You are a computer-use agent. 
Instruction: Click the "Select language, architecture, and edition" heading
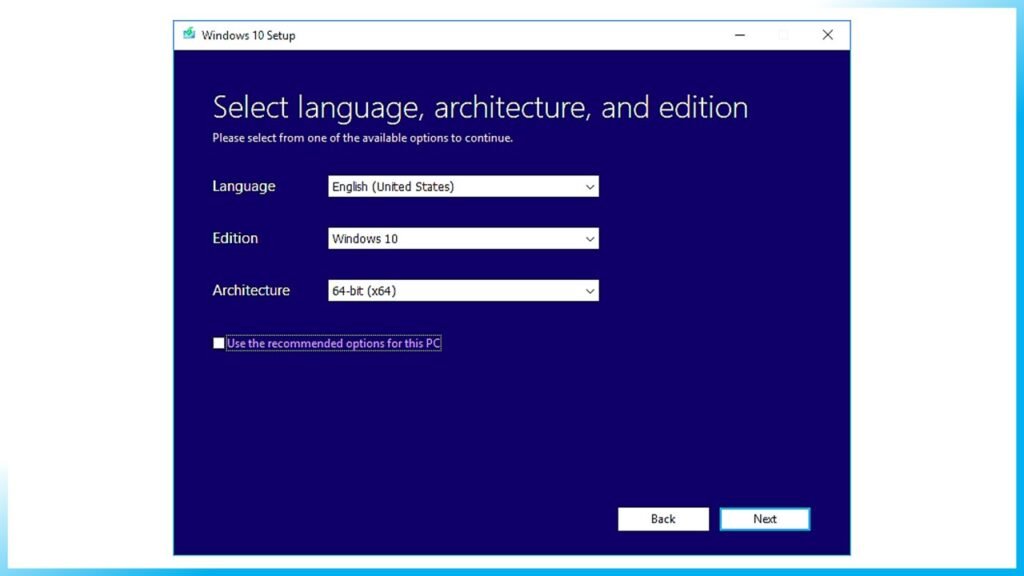coord(480,107)
